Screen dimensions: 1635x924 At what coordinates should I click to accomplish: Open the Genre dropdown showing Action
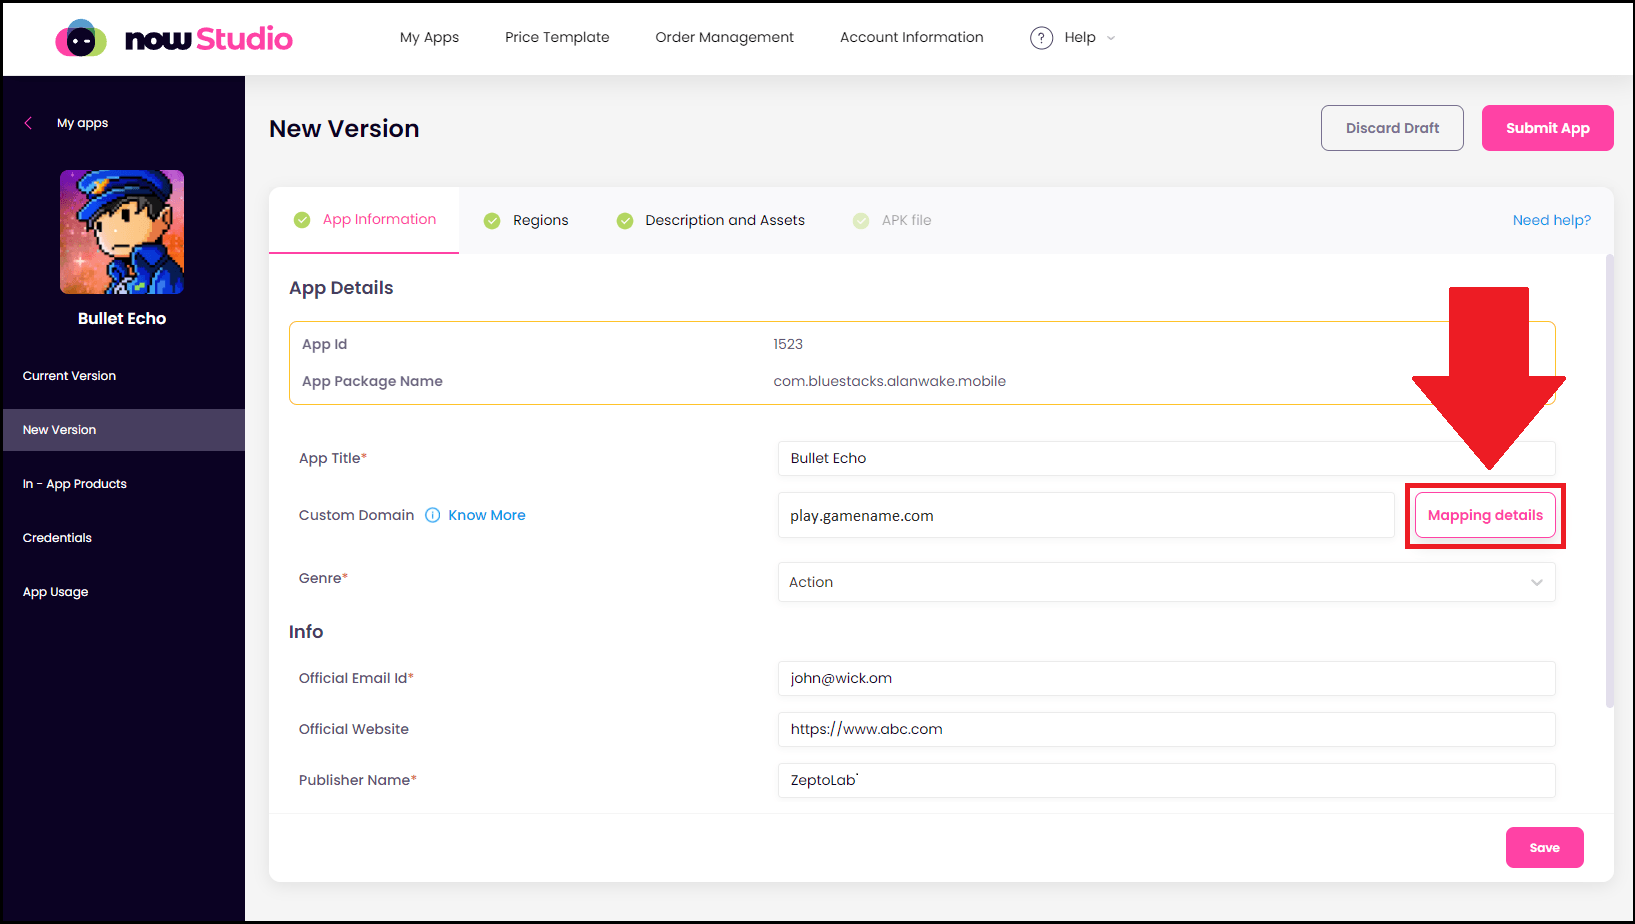click(1166, 582)
